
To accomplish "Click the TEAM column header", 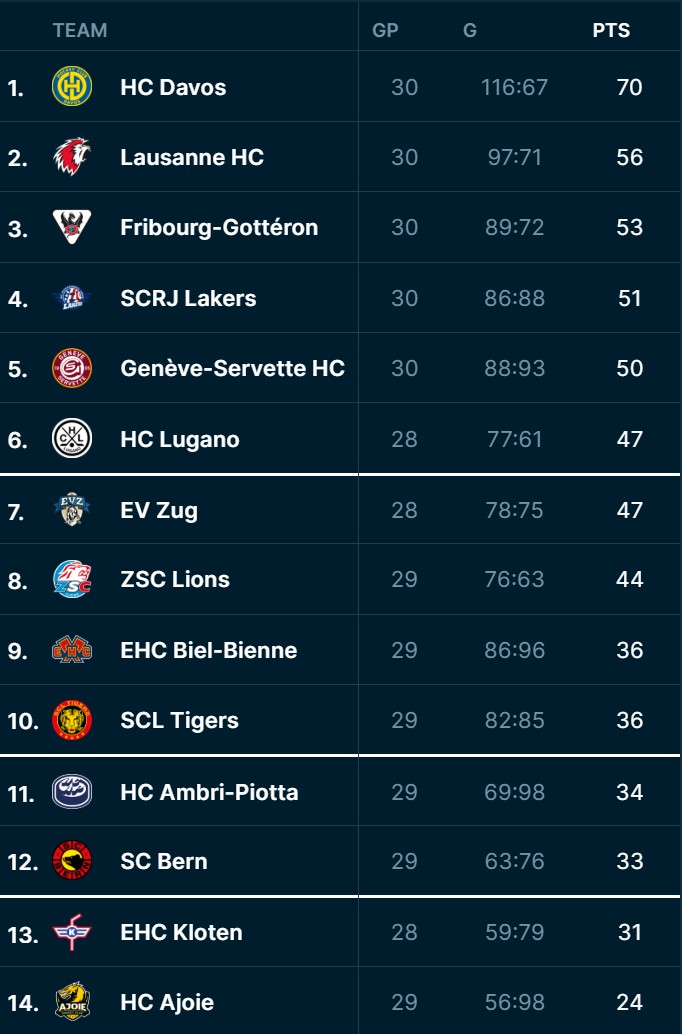I will tap(80, 30).
